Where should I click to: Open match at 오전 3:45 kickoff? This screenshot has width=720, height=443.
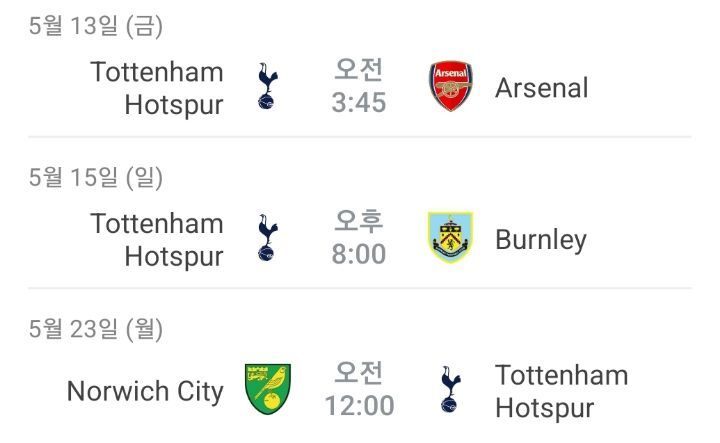click(x=359, y=86)
